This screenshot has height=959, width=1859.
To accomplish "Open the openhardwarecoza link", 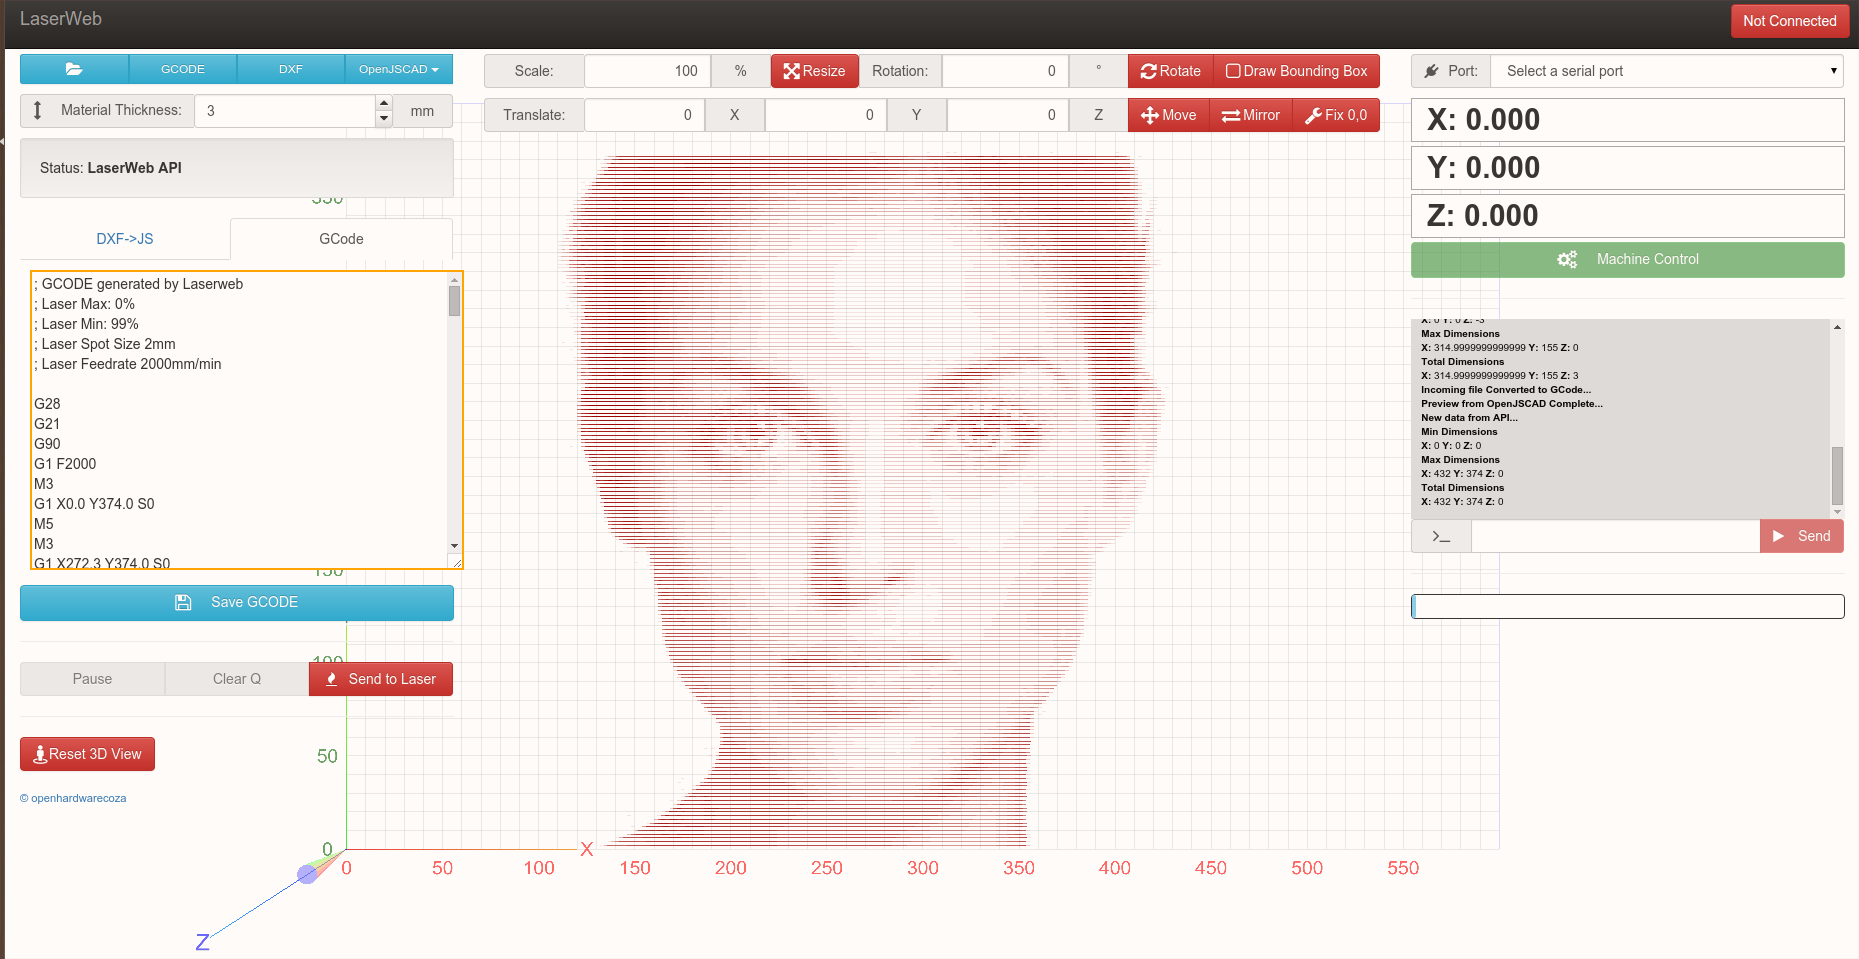I will tap(73, 798).
